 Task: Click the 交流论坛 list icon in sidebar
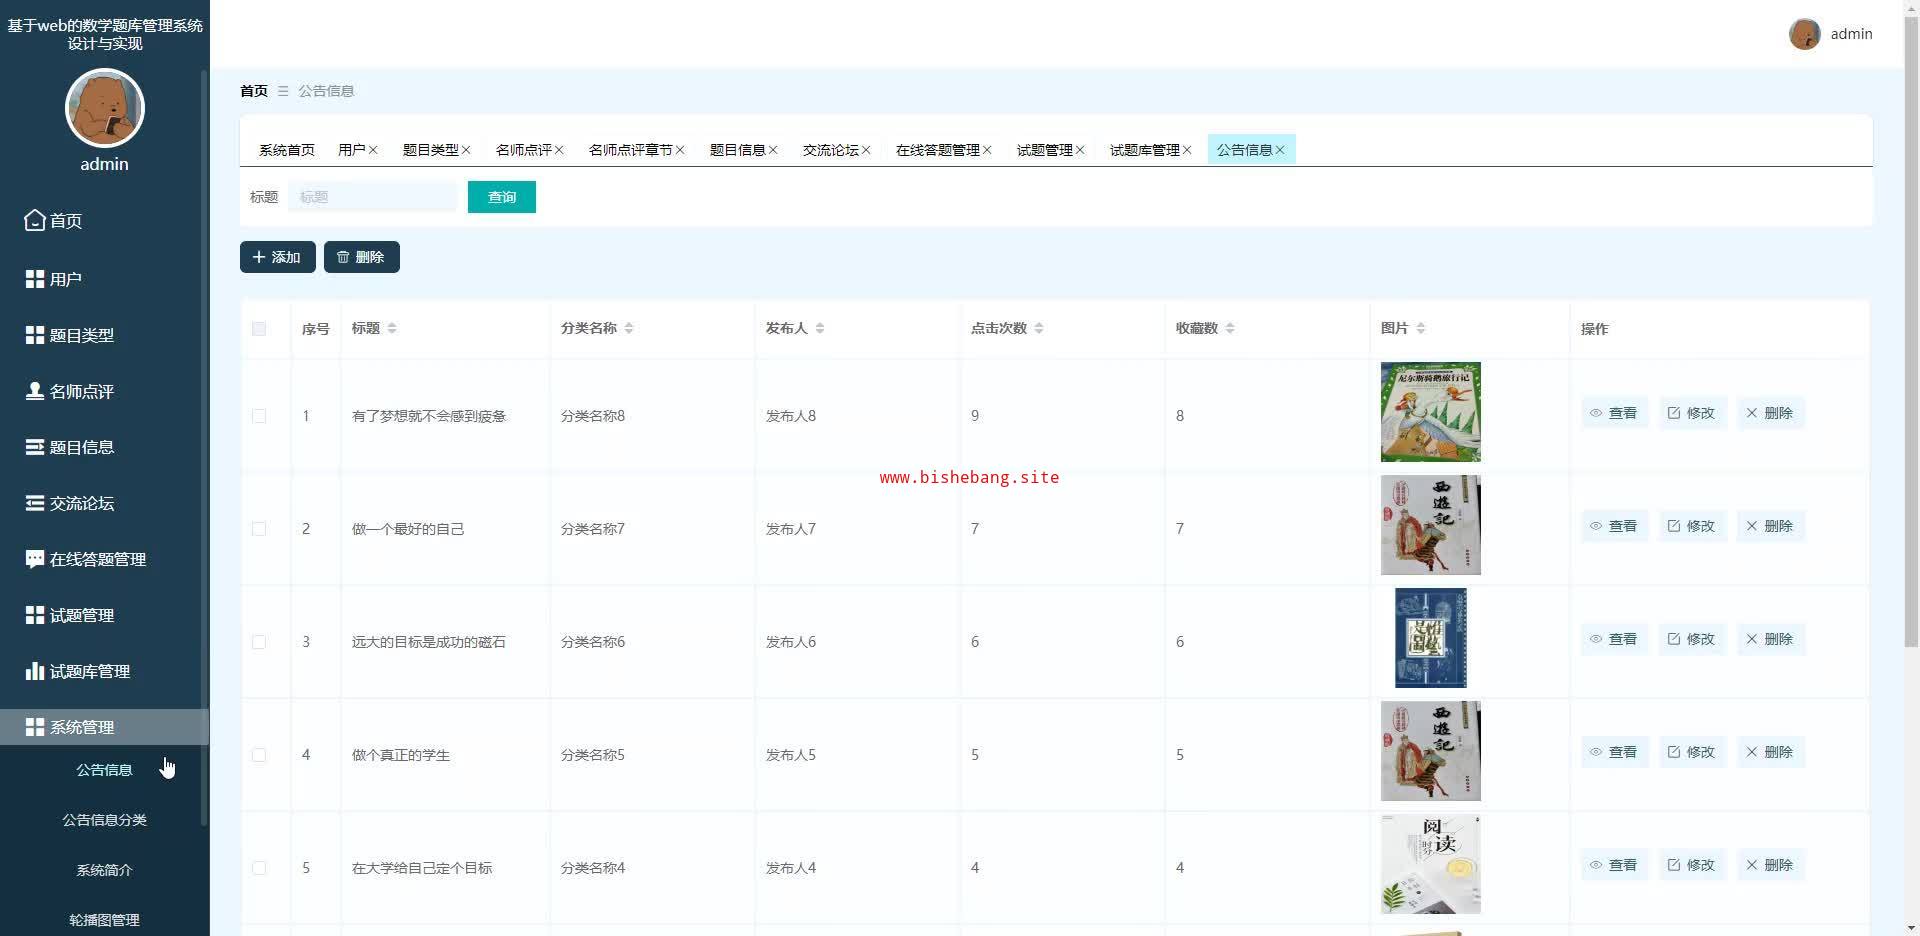tap(35, 503)
